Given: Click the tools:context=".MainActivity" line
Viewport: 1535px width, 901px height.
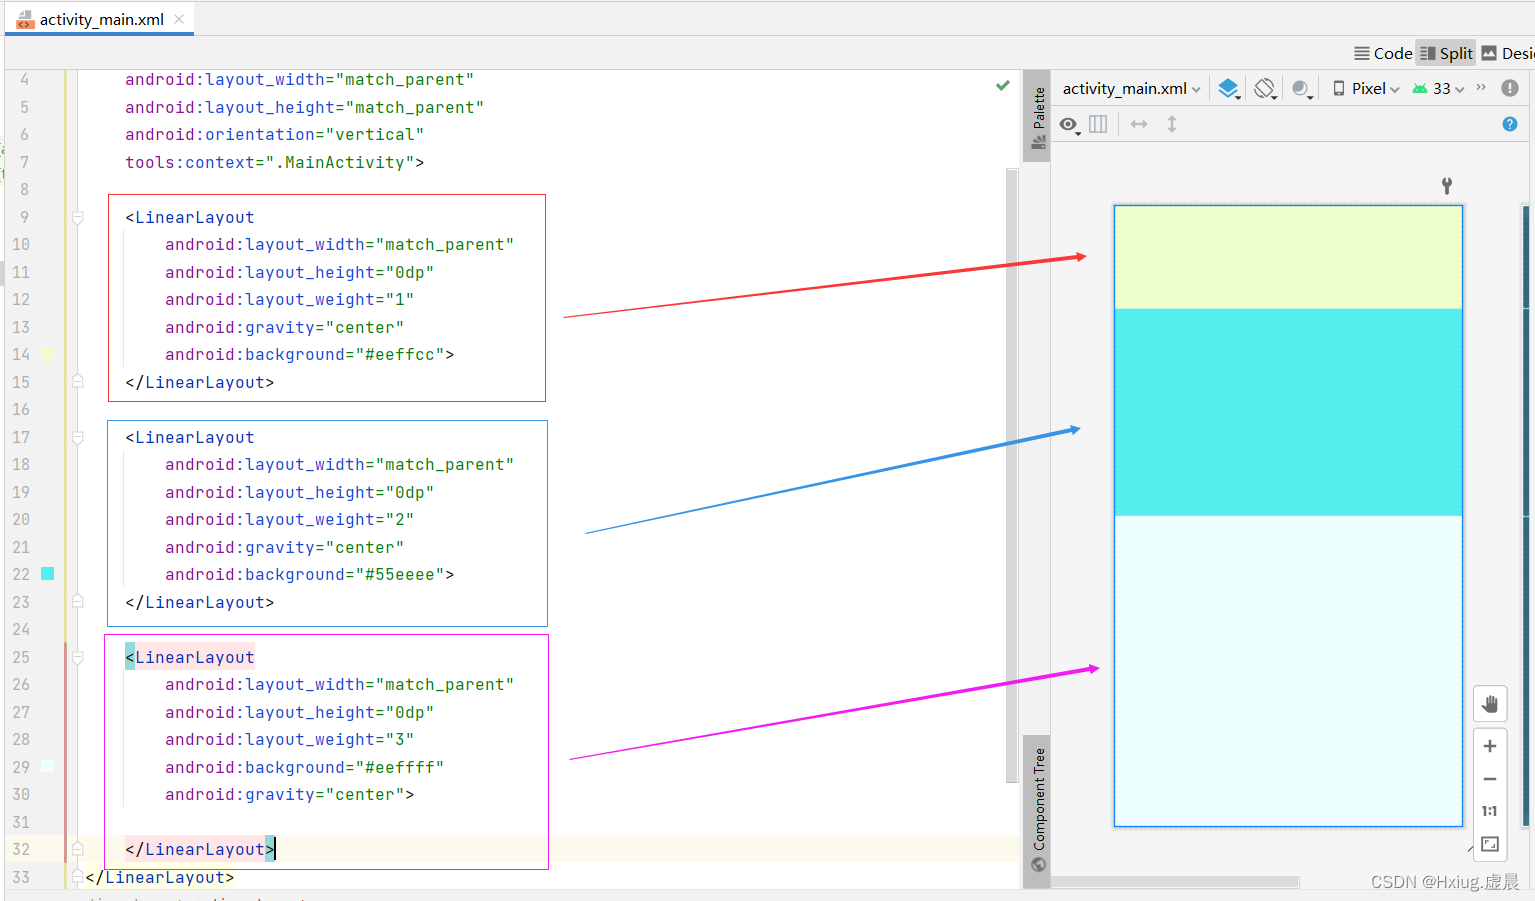Looking at the screenshot, I should pos(274,162).
